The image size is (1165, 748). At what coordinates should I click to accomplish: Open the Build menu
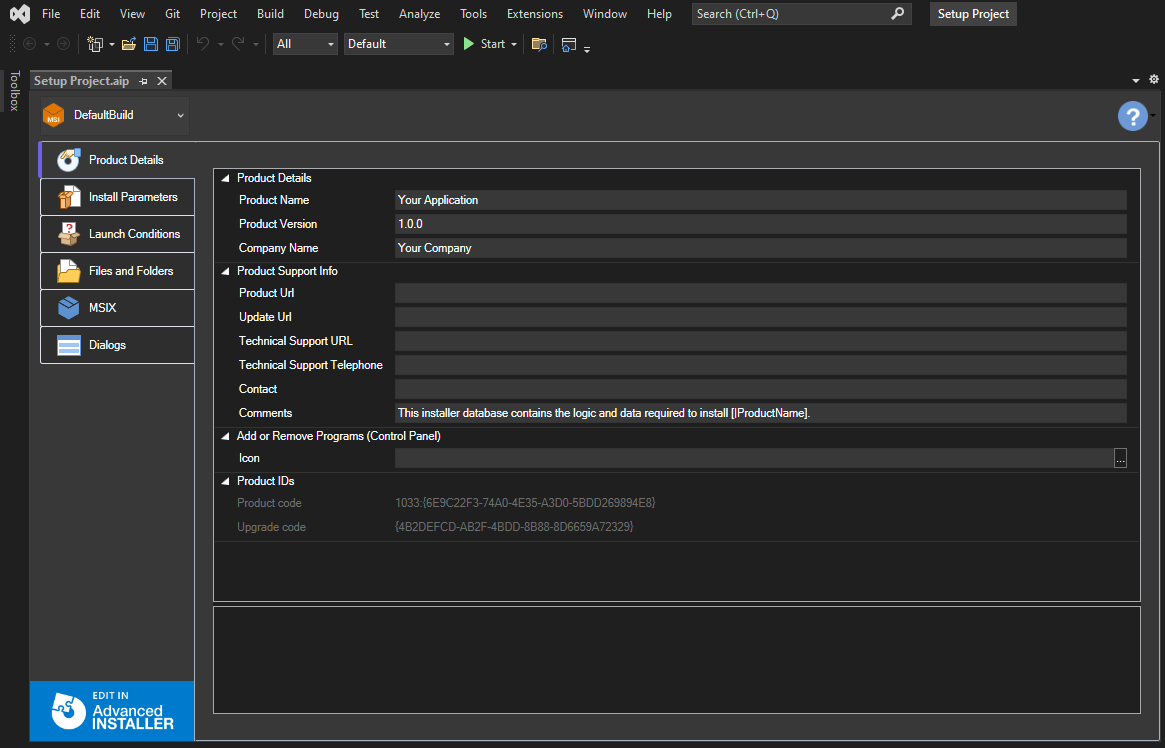point(270,14)
